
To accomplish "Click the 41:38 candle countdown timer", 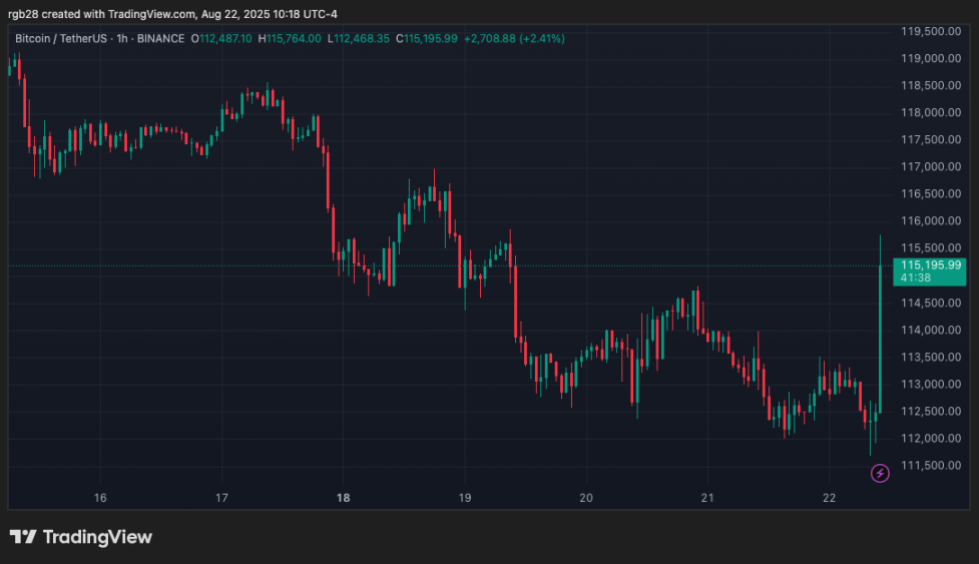I will click(x=917, y=277).
